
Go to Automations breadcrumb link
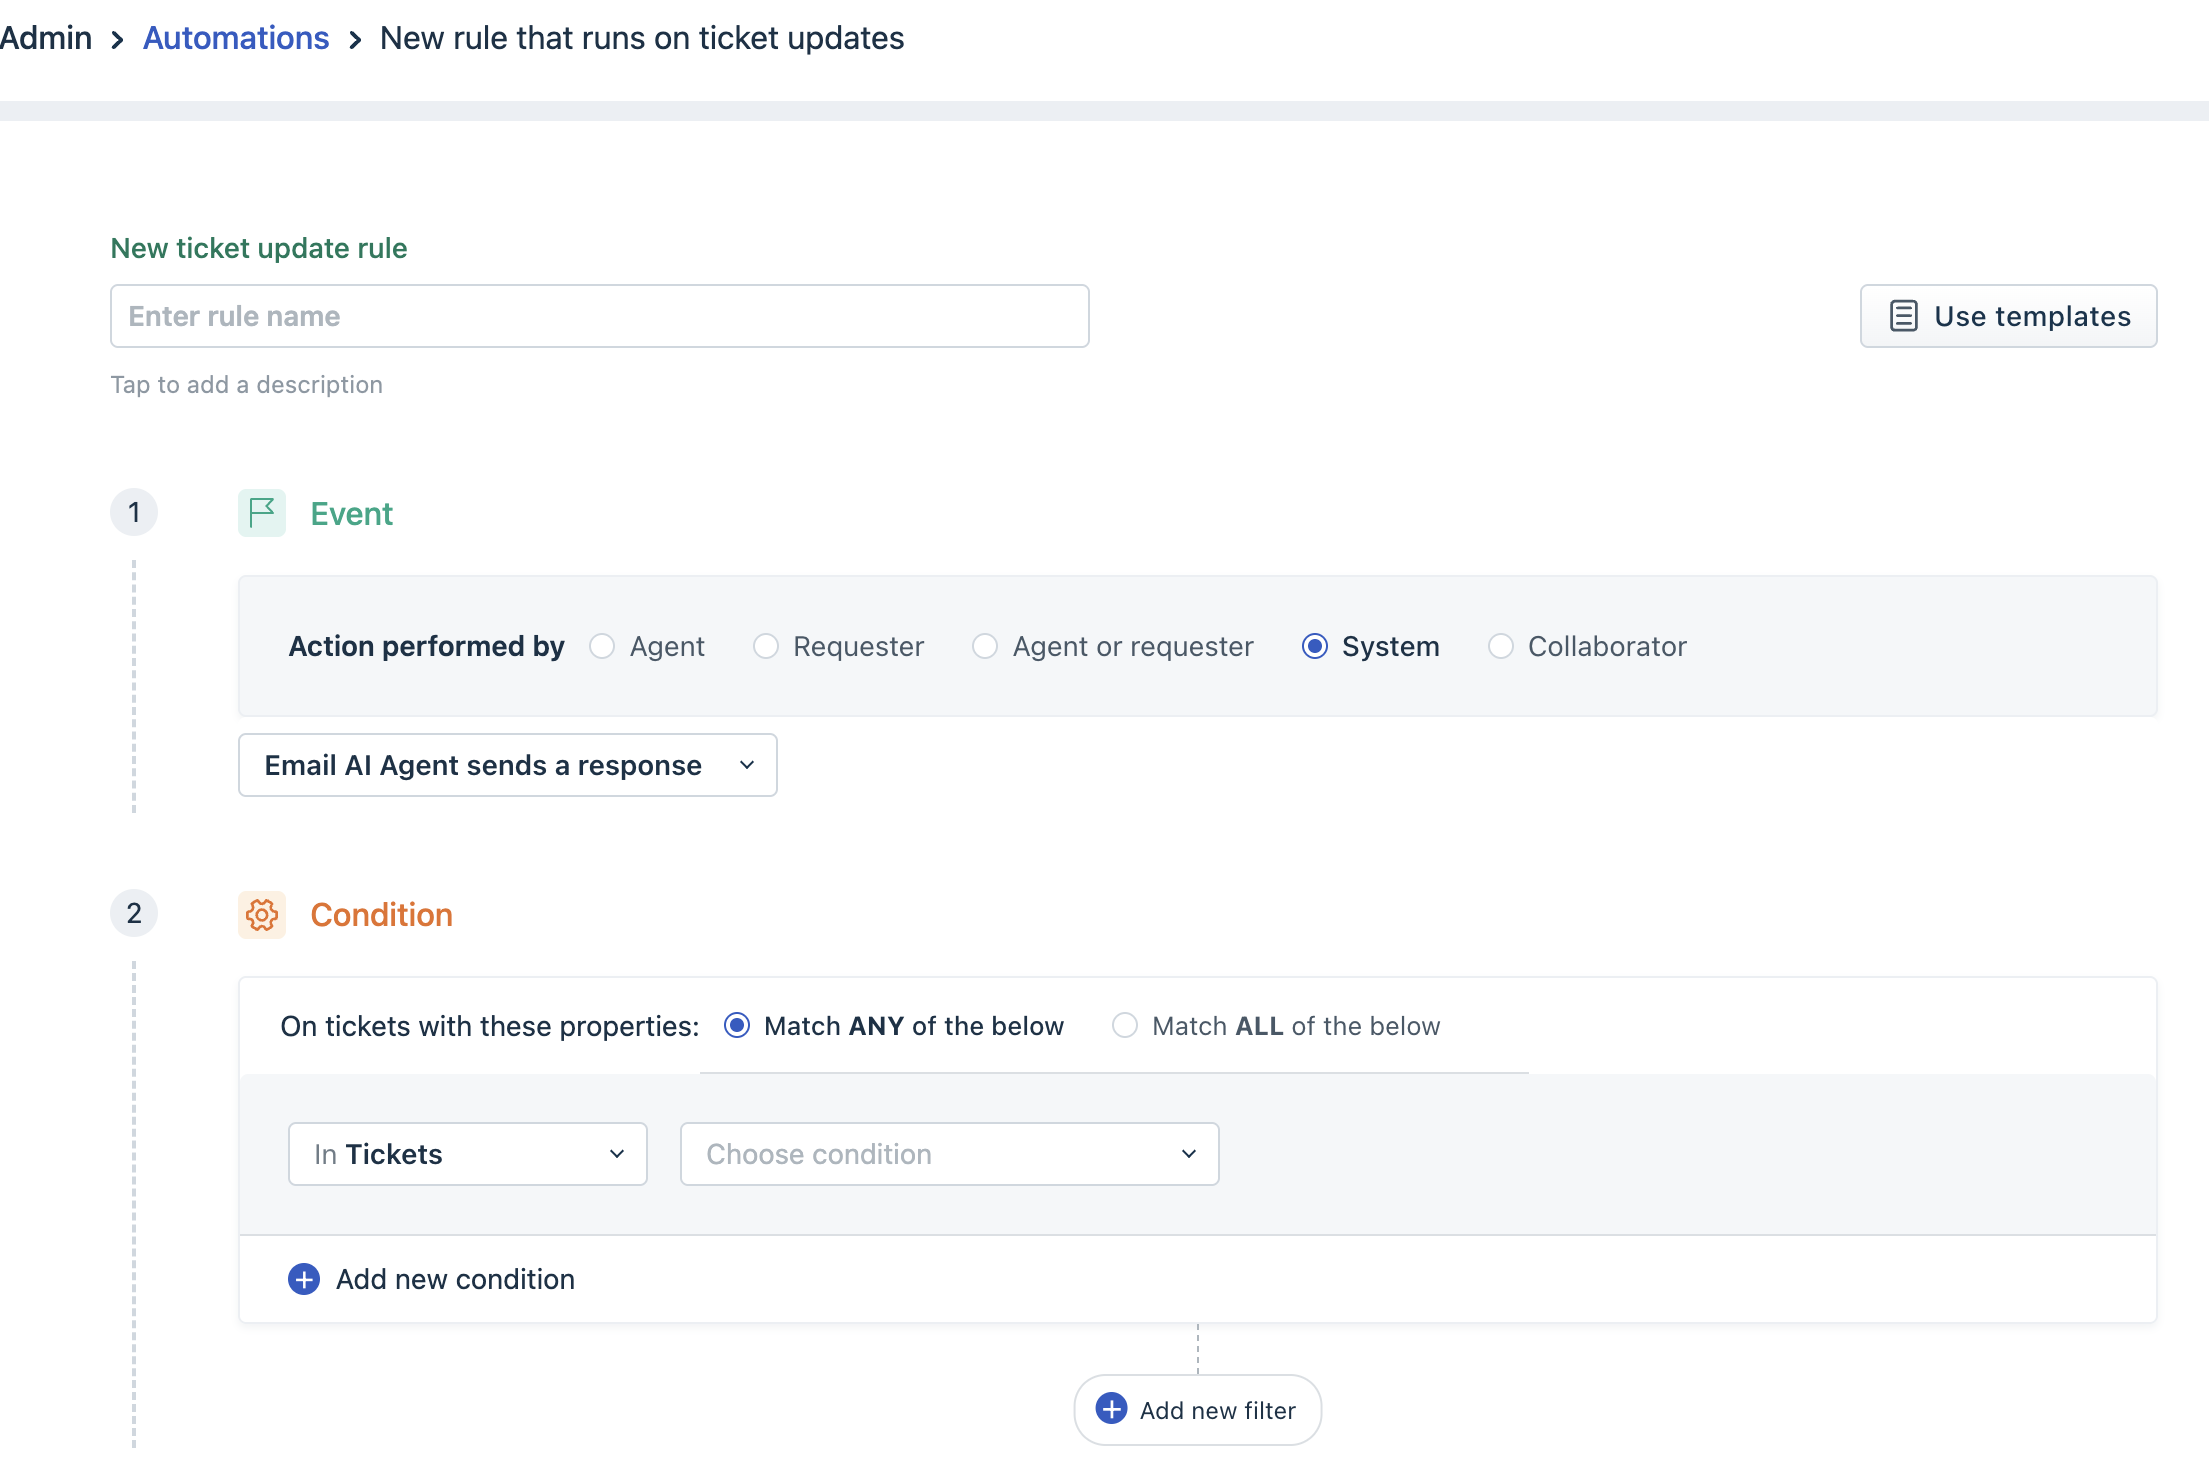[236, 38]
